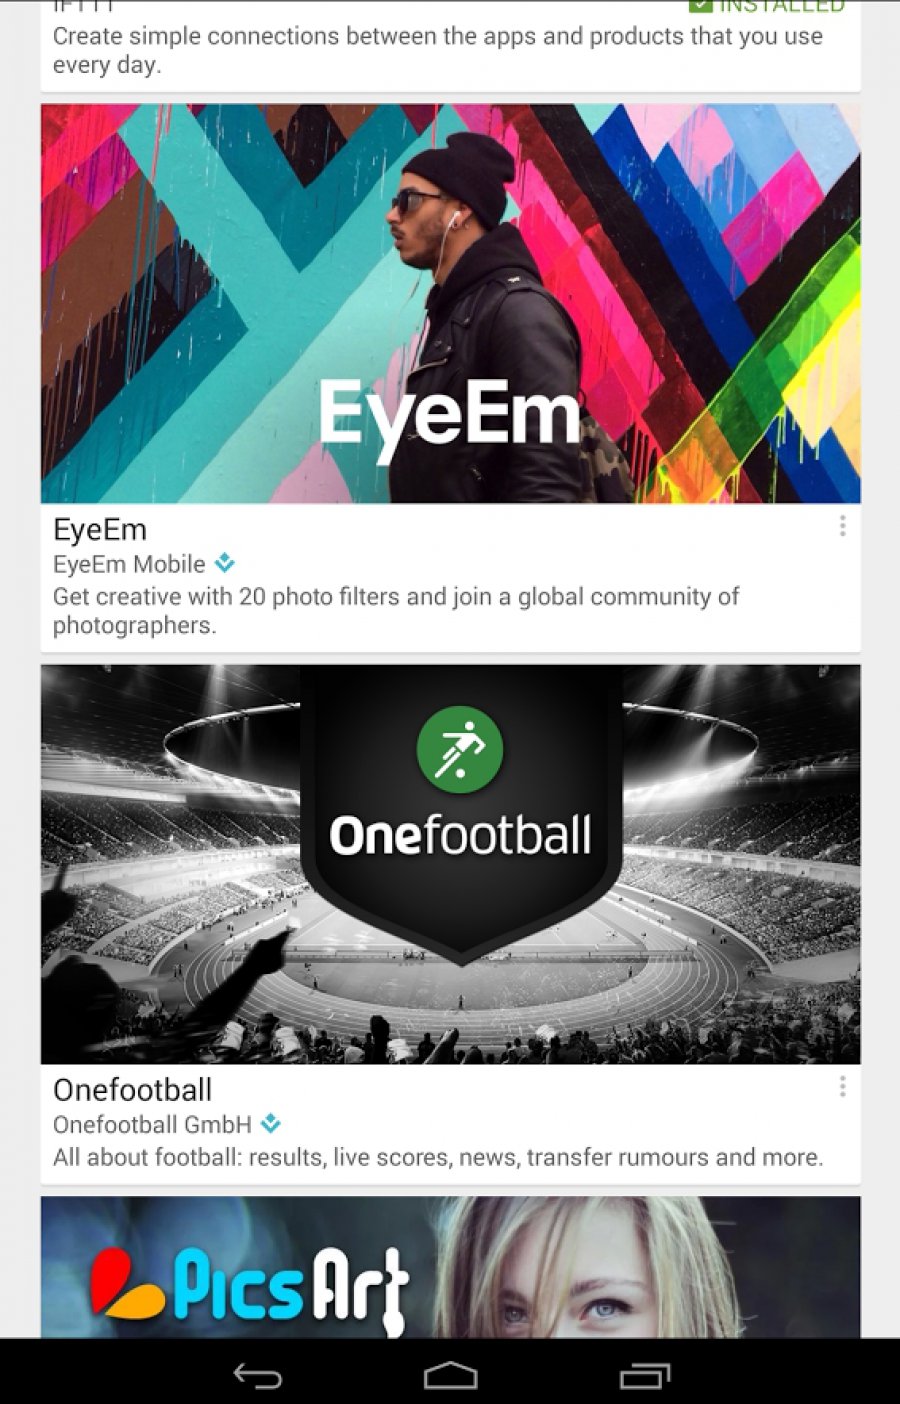Open the Onefootball stadium banner
The image size is (900, 1404).
pos(450,864)
